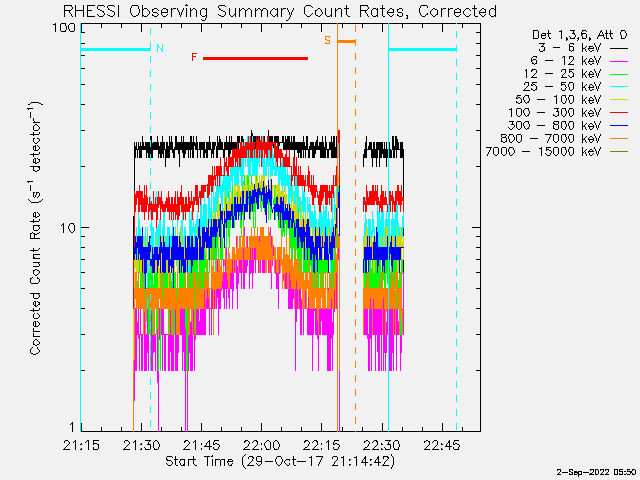Click the '100 - 300 keV' legend label
Viewport: 640px width, 480px height.
click(x=554, y=113)
